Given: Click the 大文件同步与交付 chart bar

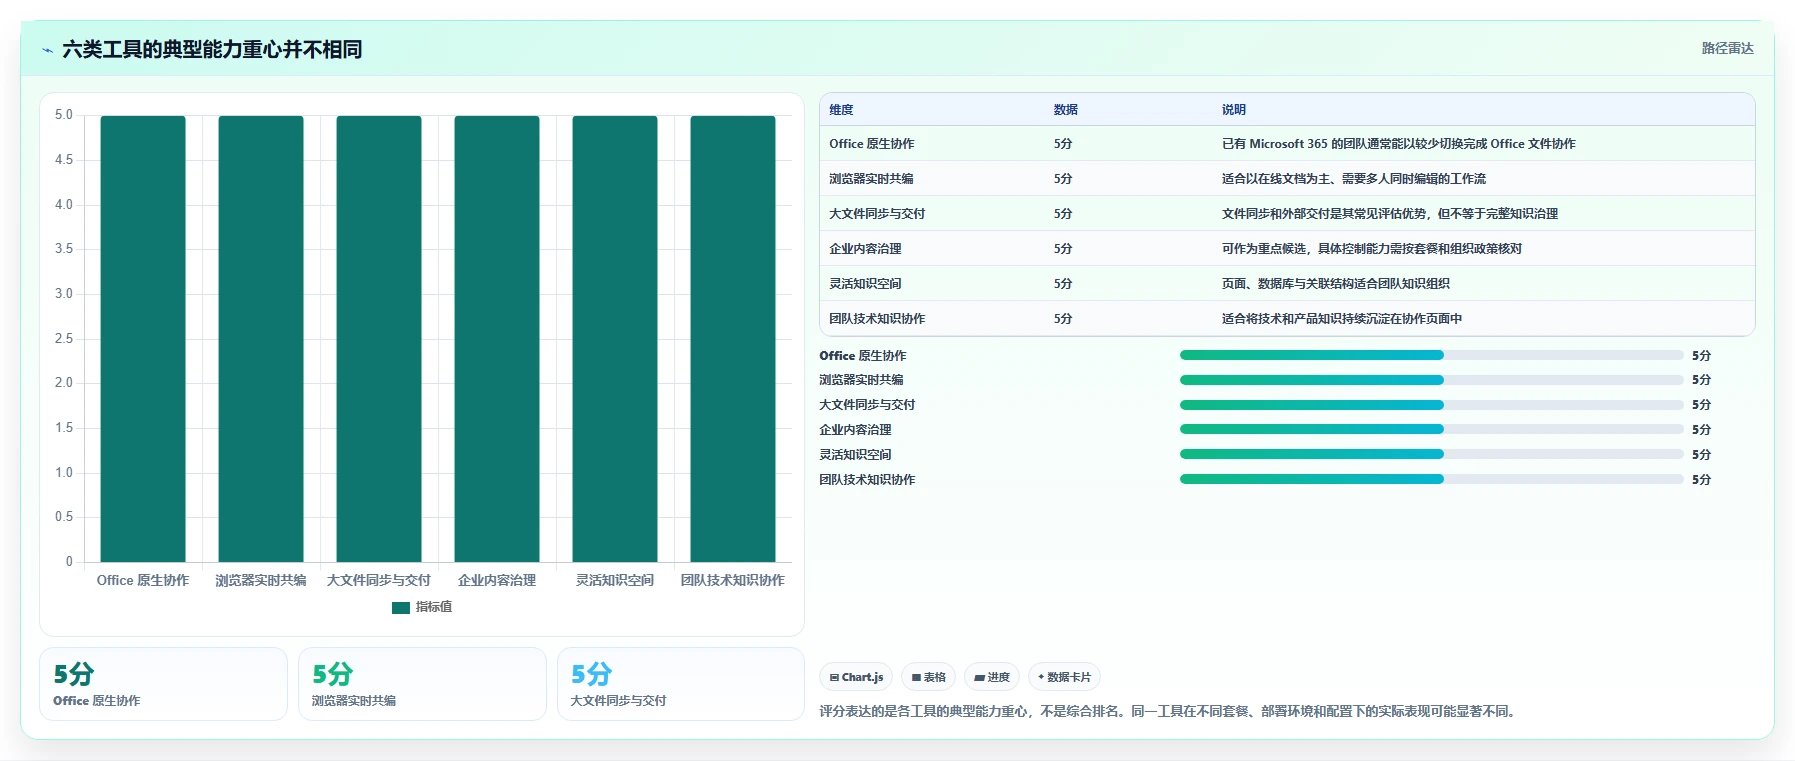Looking at the screenshot, I should (379, 339).
